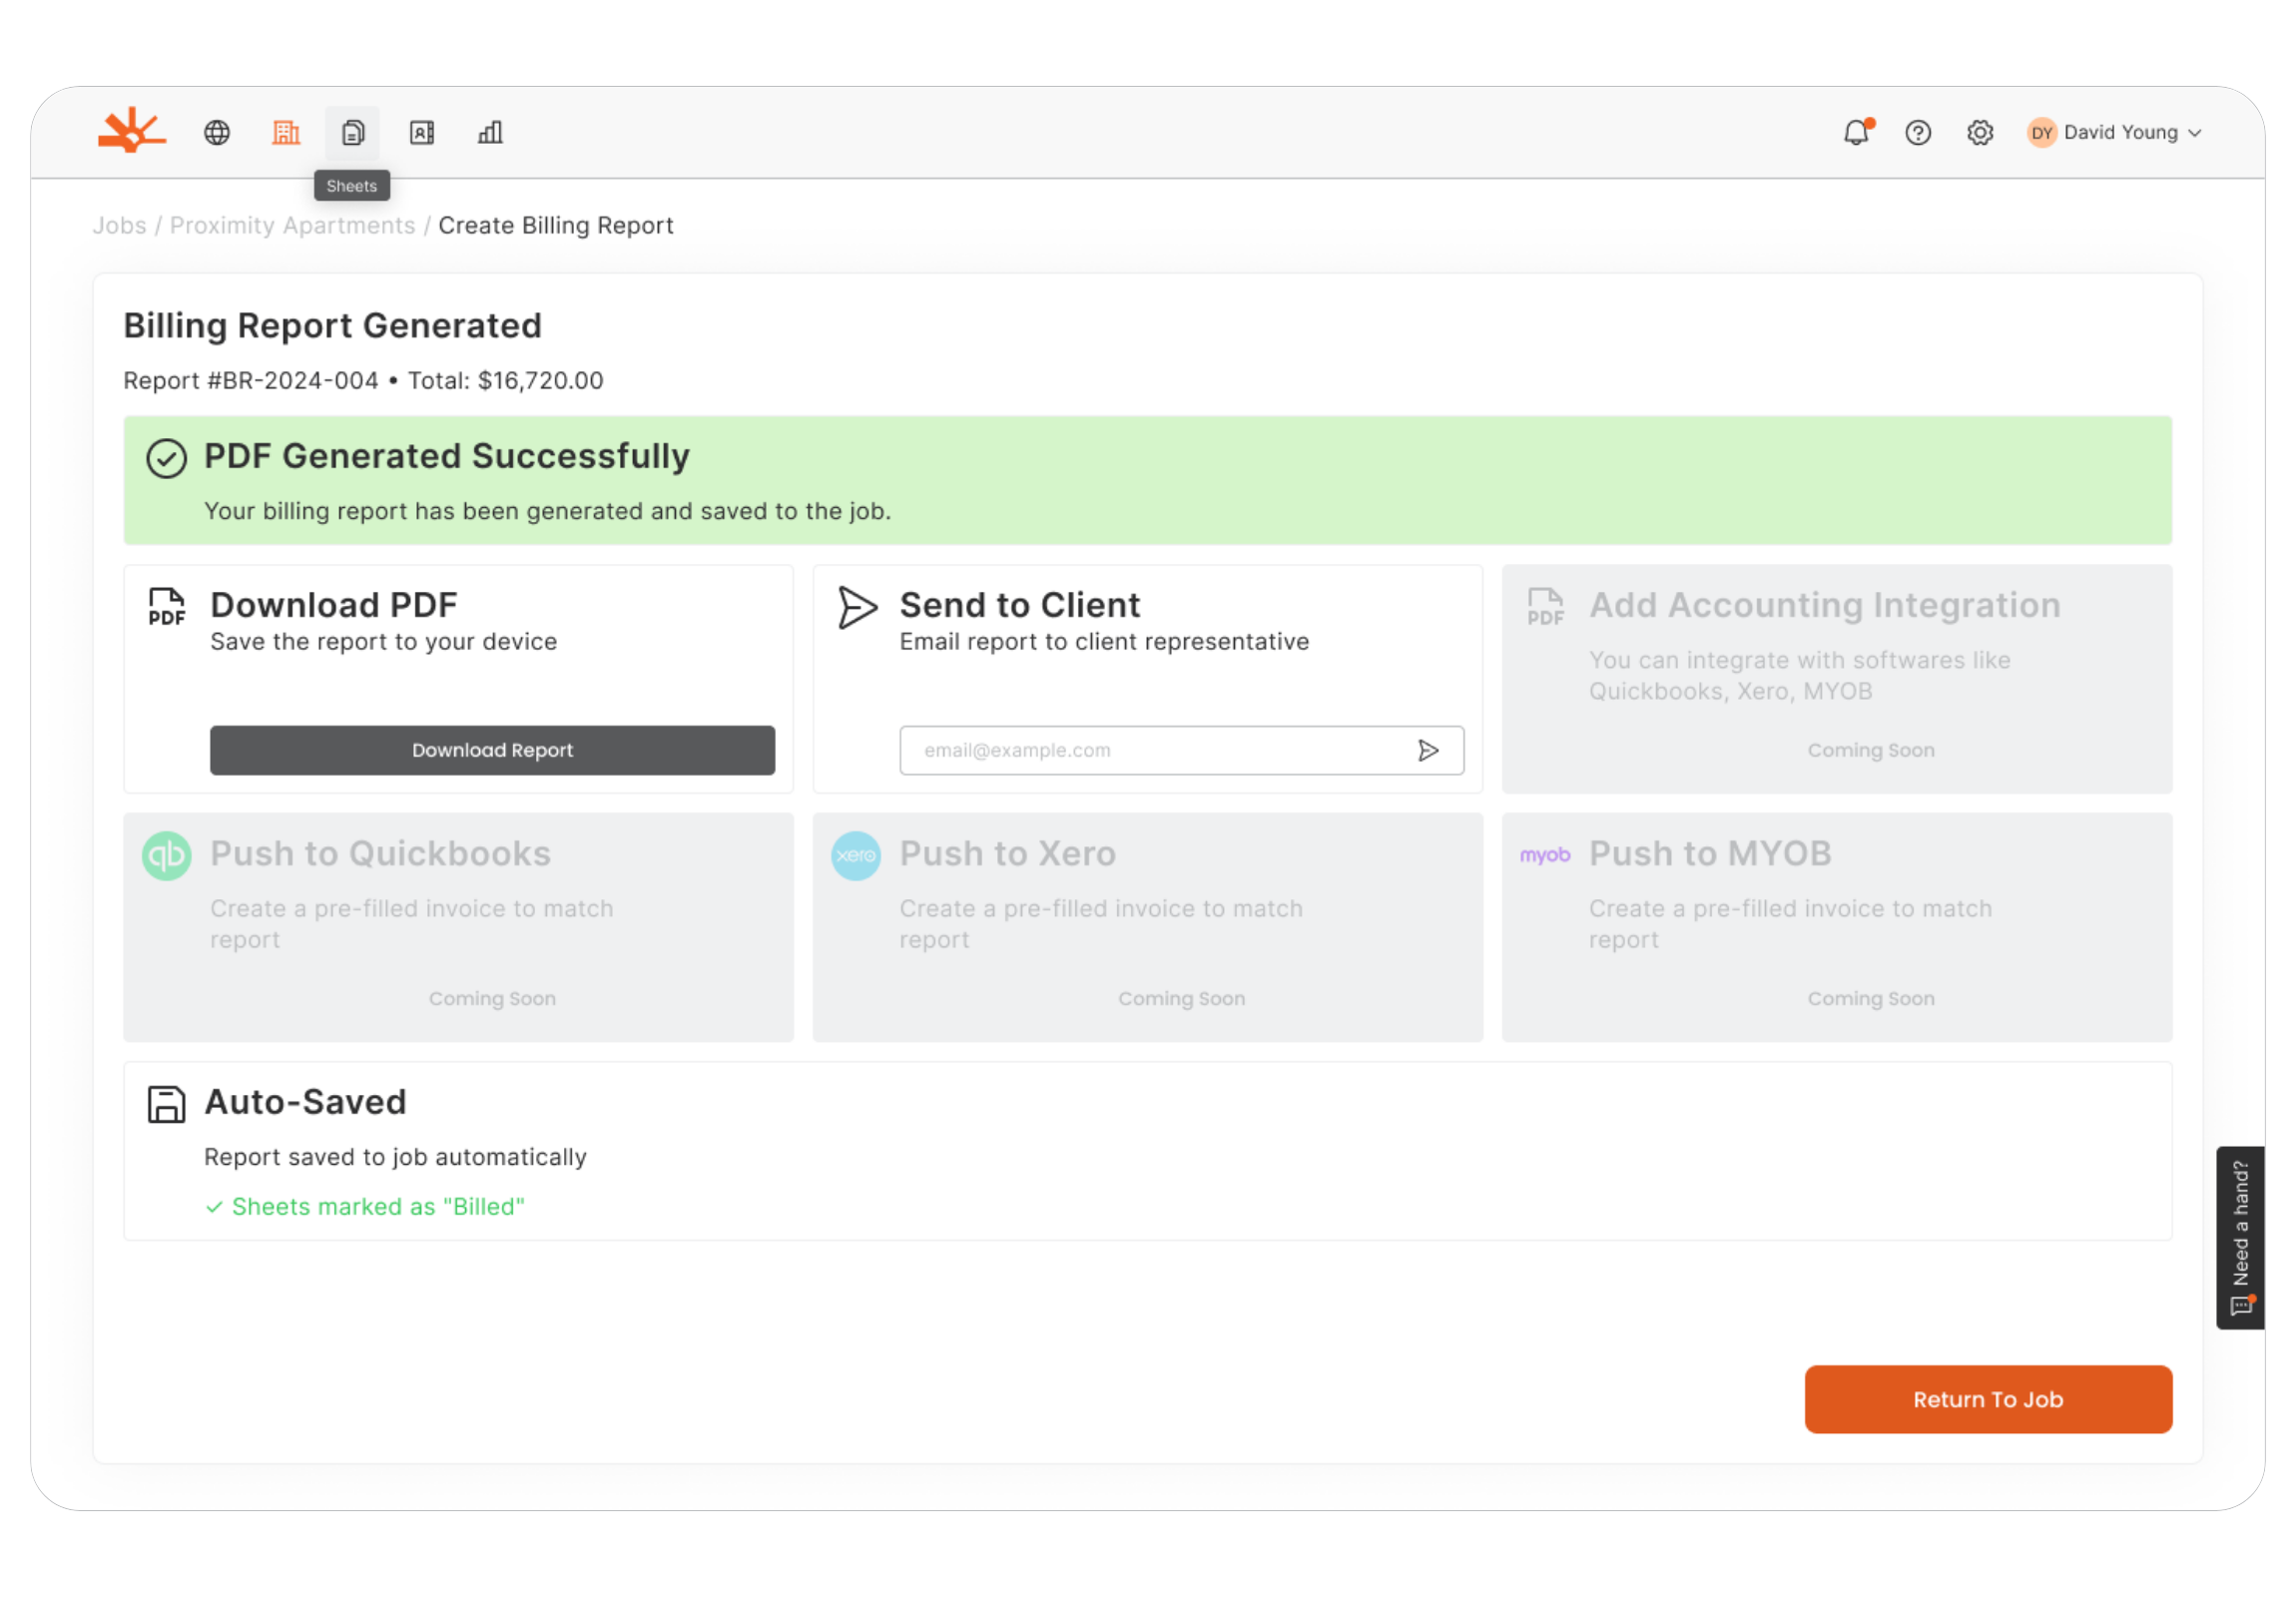Open the Need a hand? side tab
The height and width of the screenshot is (1597, 2296).
2241,1237
